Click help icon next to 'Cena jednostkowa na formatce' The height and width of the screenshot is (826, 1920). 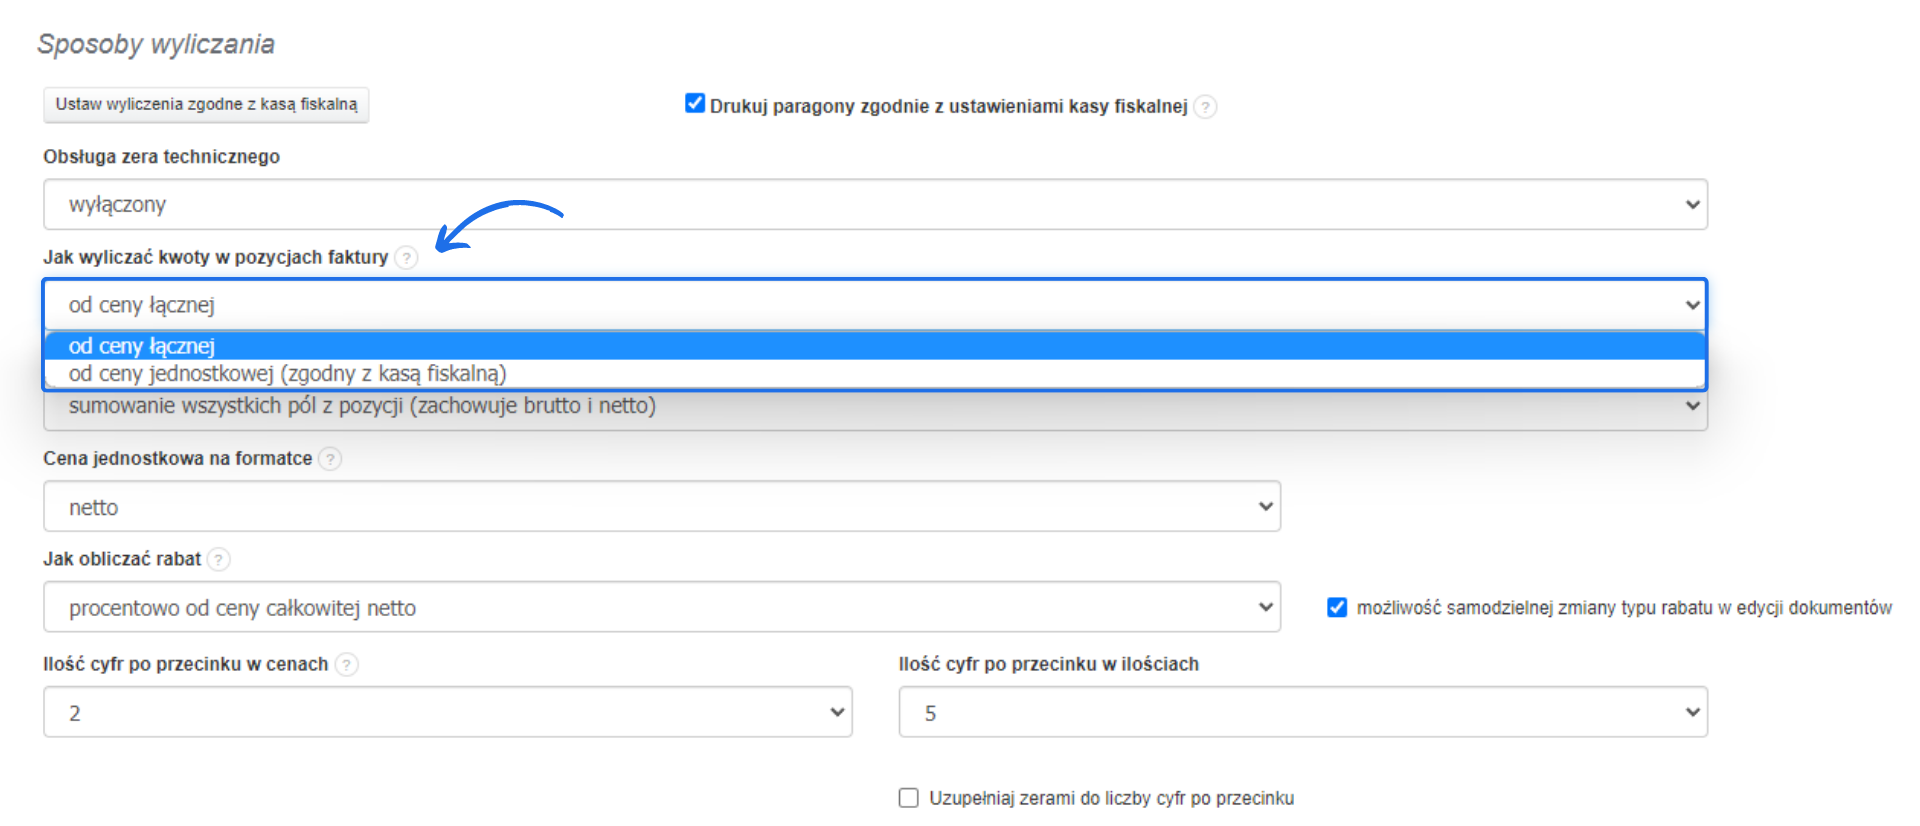tap(330, 459)
